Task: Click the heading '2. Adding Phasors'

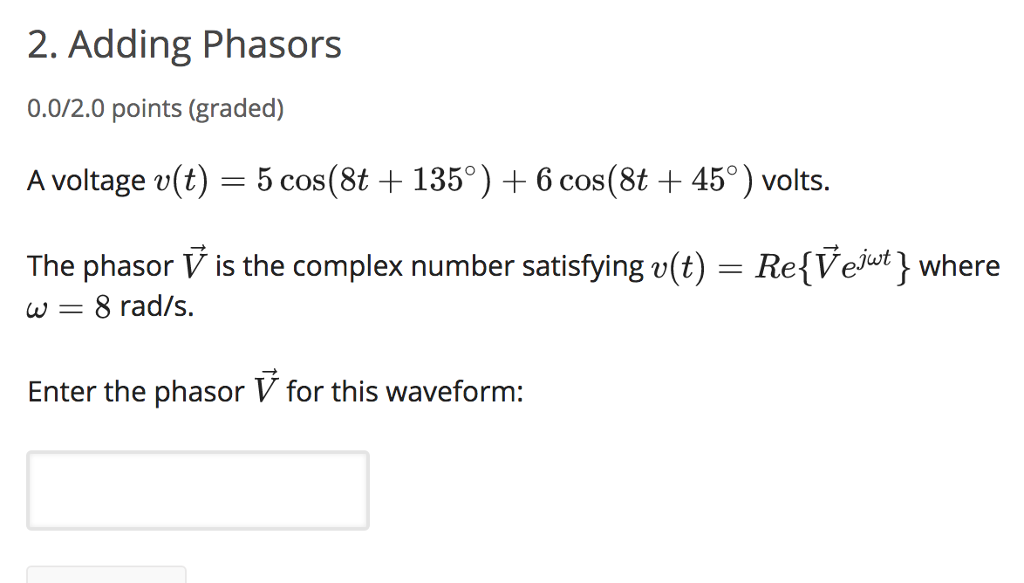Action: [x=183, y=43]
